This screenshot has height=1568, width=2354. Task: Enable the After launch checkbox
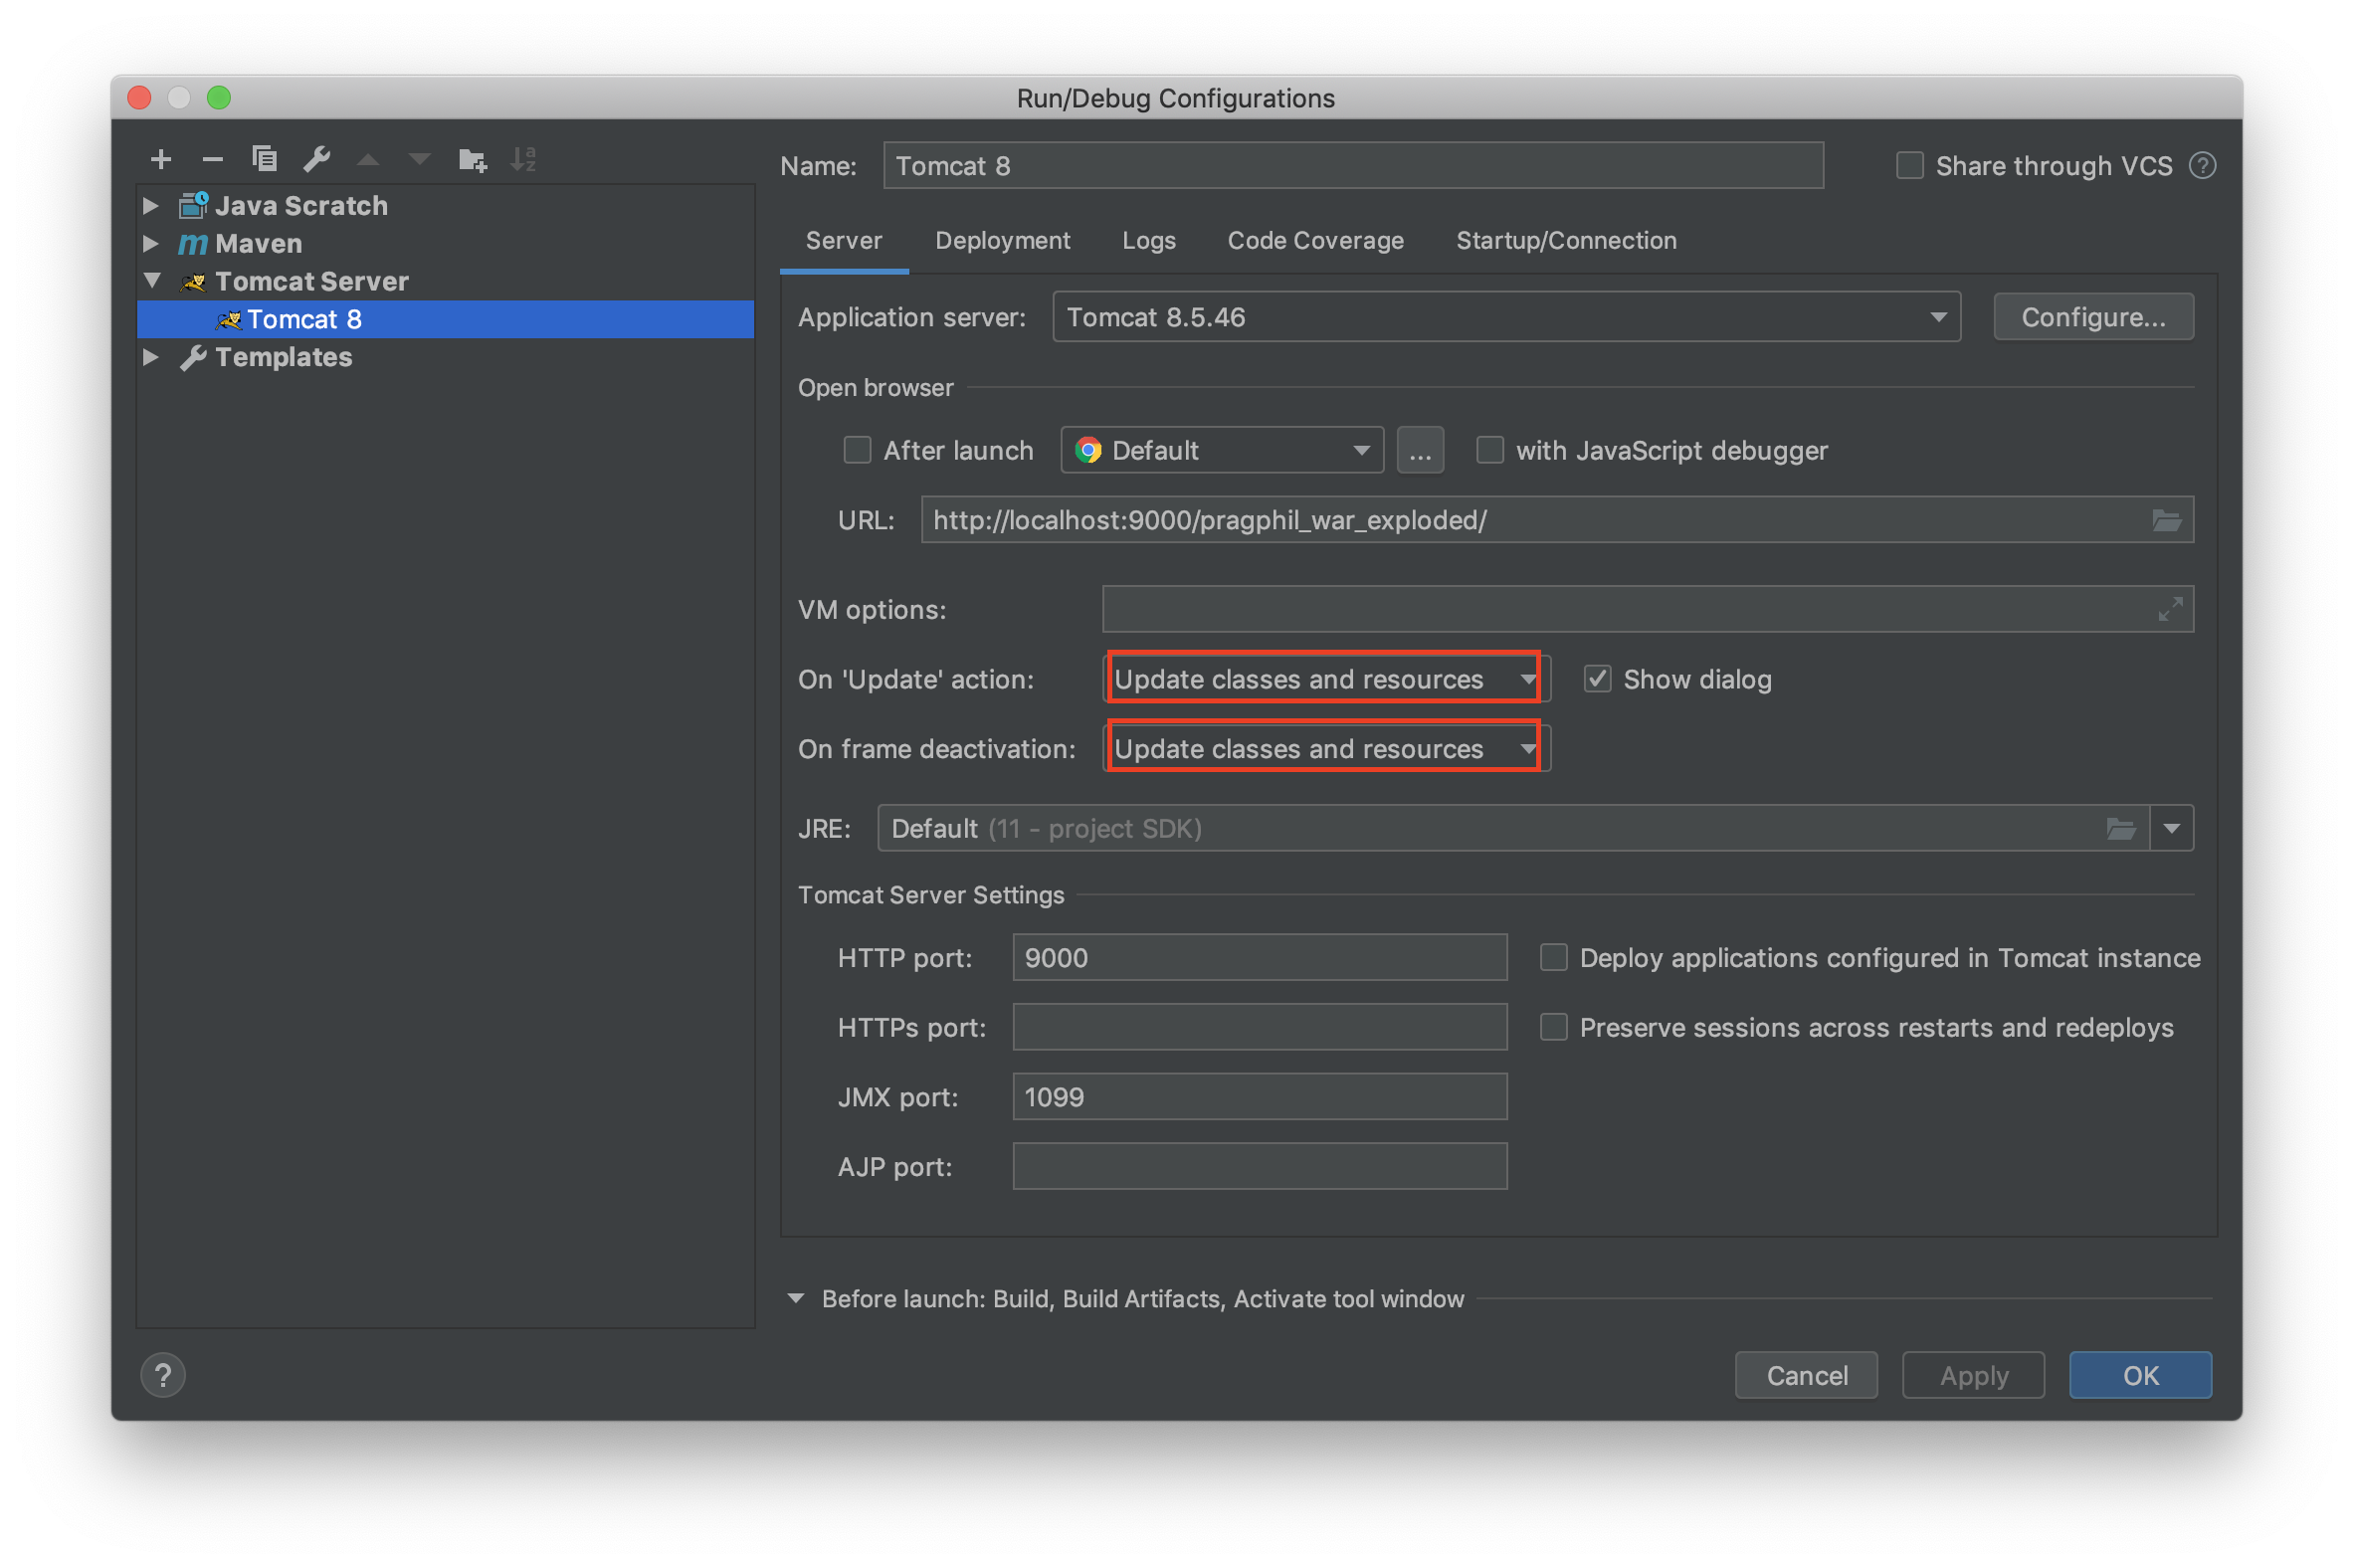tap(857, 451)
